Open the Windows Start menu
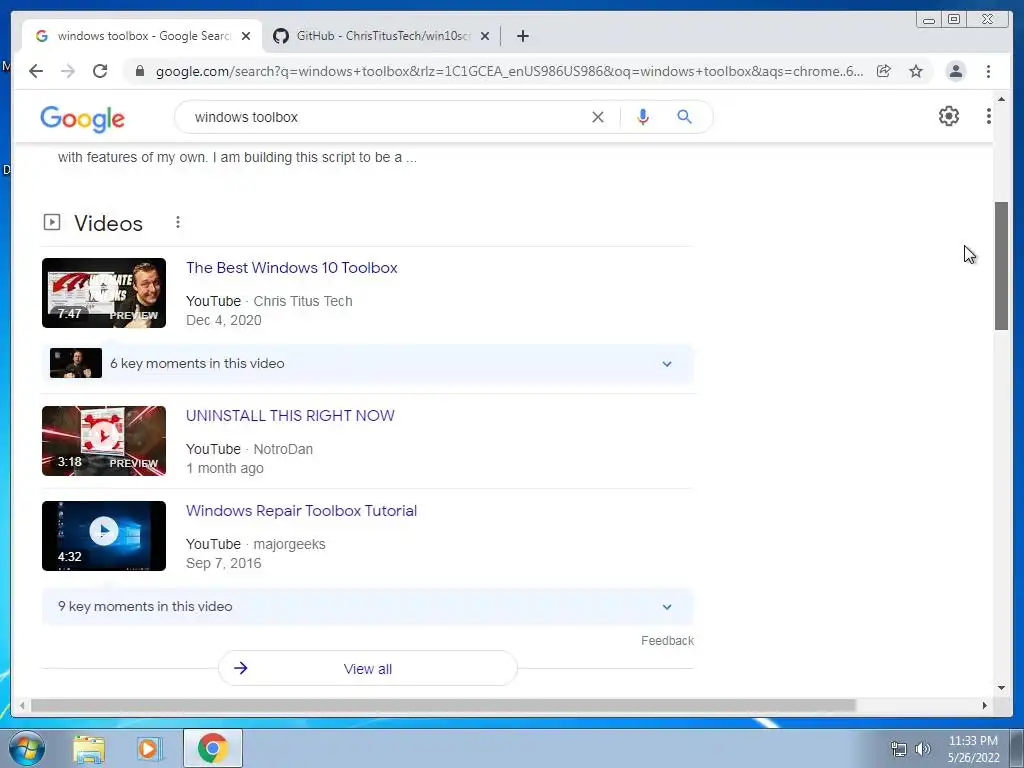1024x768 pixels. (27, 748)
